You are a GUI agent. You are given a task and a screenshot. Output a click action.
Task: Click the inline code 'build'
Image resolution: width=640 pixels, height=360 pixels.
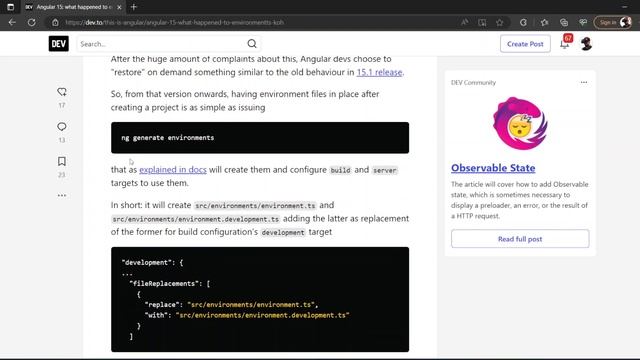pyautogui.click(x=340, y=170)
